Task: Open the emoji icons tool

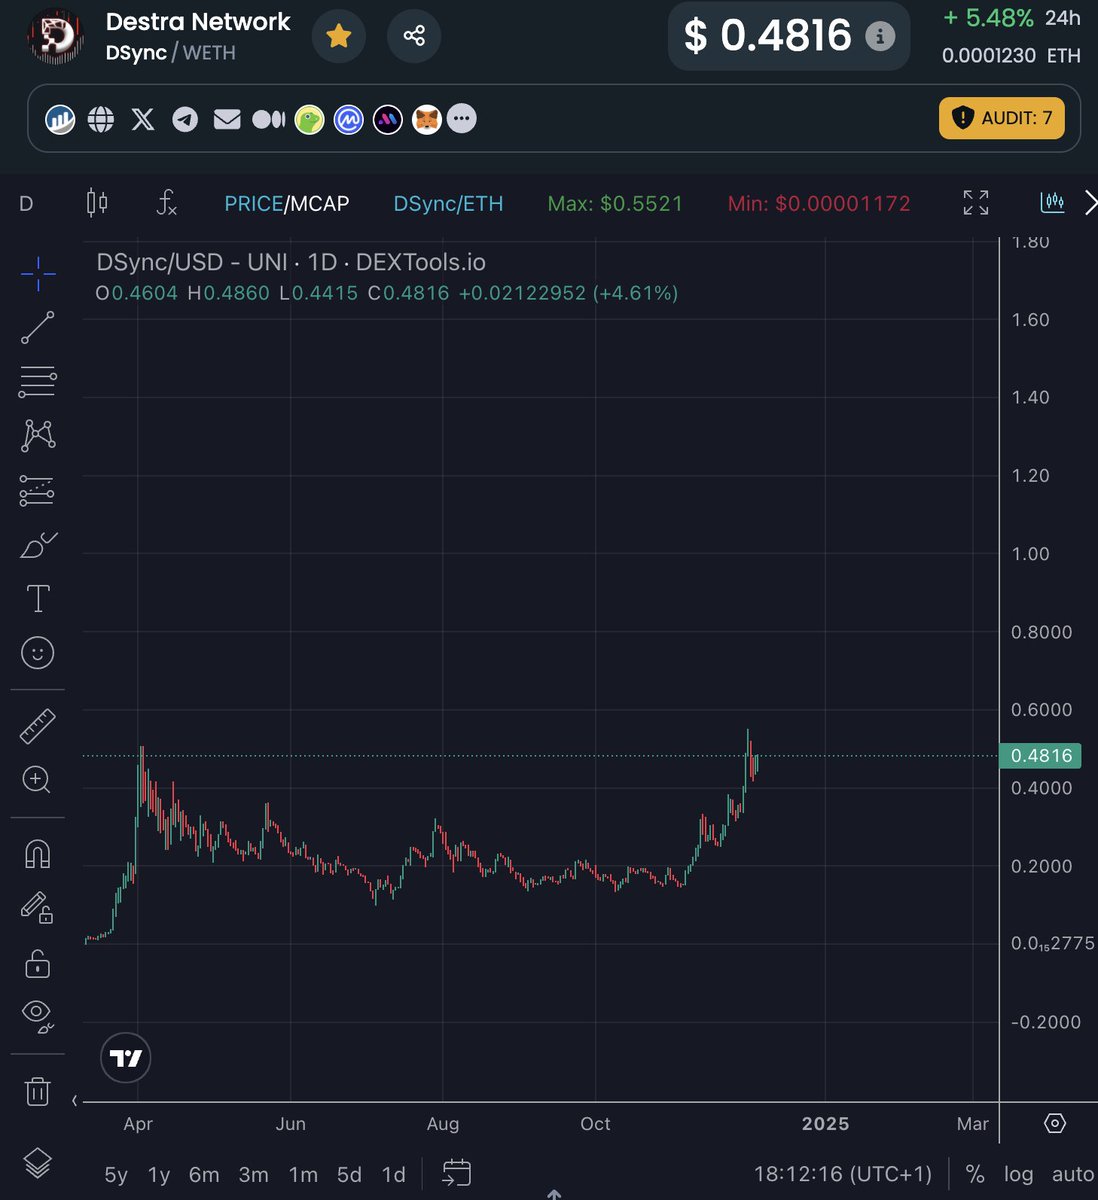Action: 38,653
